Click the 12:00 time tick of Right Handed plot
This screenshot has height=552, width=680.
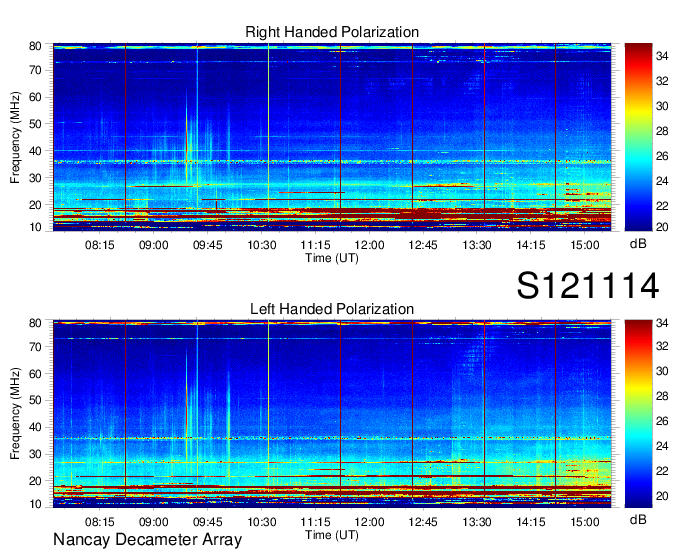pyautogui.click(x=369, y=245)
